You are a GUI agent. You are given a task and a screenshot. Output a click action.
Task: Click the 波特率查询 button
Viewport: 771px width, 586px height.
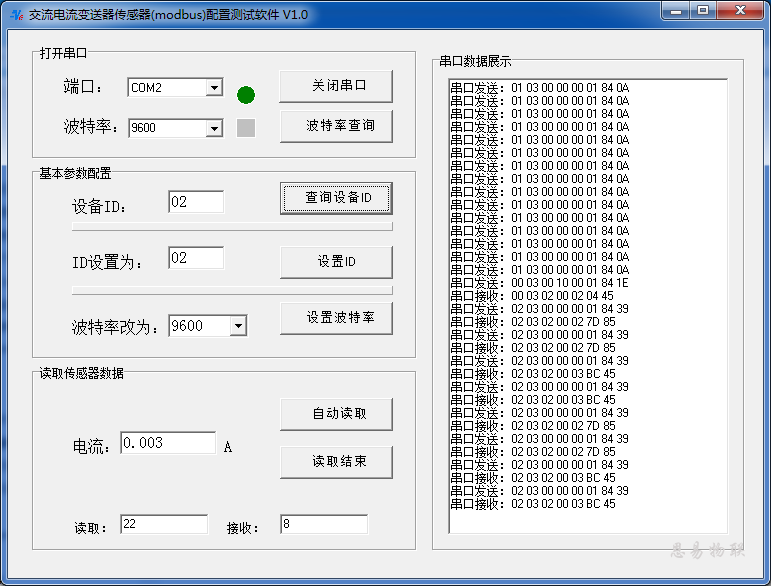coord(335,126)
